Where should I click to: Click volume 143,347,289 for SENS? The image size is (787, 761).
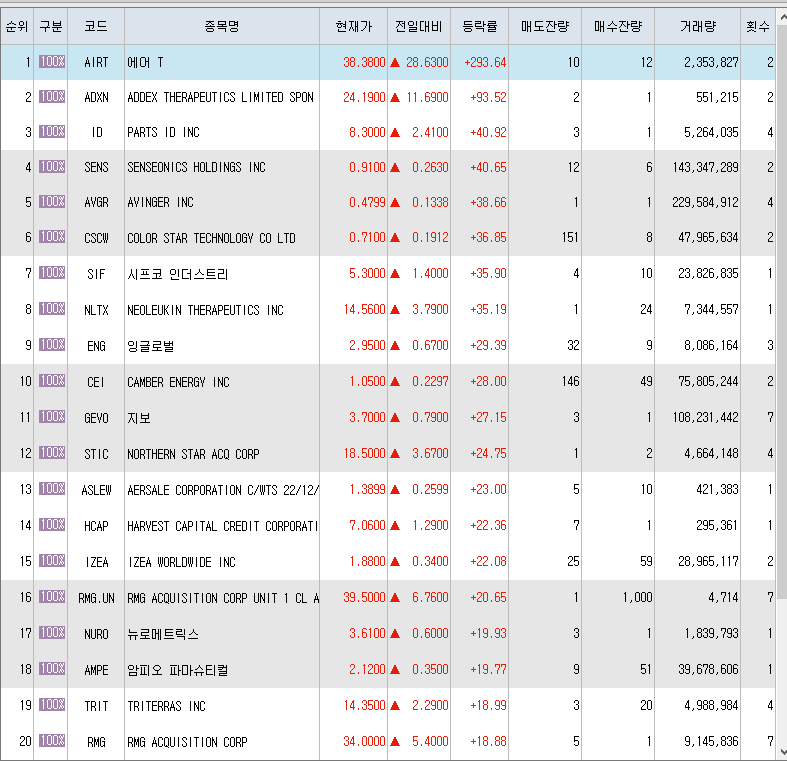point(706,167)
